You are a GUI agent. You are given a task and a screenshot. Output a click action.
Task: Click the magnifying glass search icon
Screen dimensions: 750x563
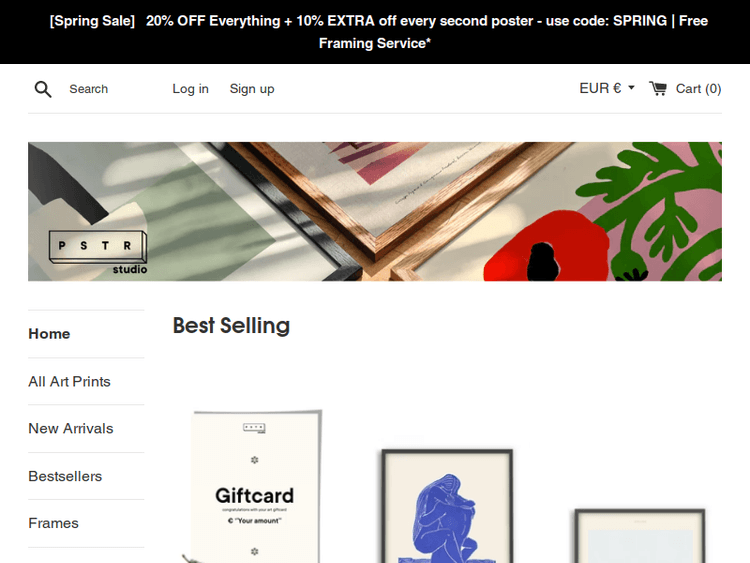point(43,89)
